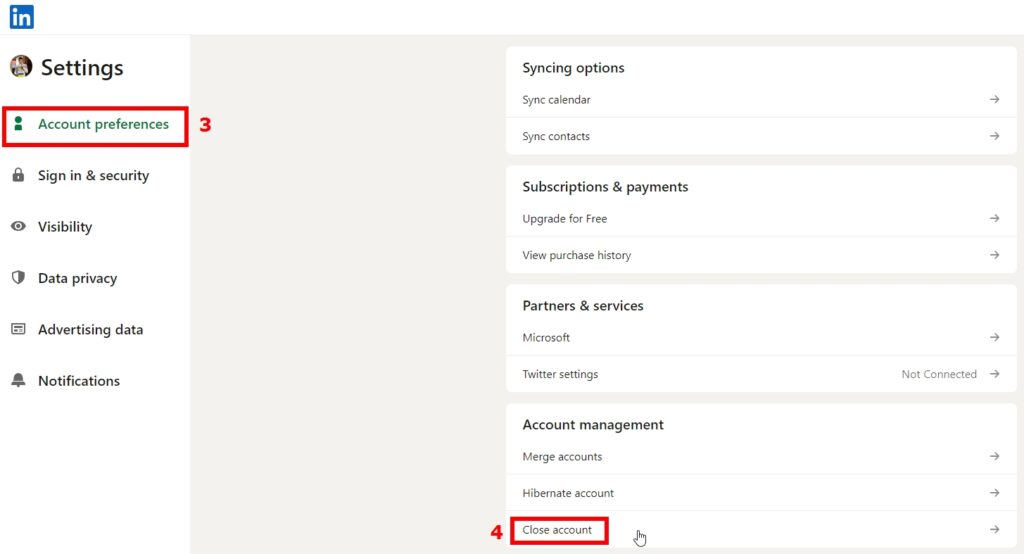Select Hibernate account
The image size is (1024, 554).
[x=761, y=493]
